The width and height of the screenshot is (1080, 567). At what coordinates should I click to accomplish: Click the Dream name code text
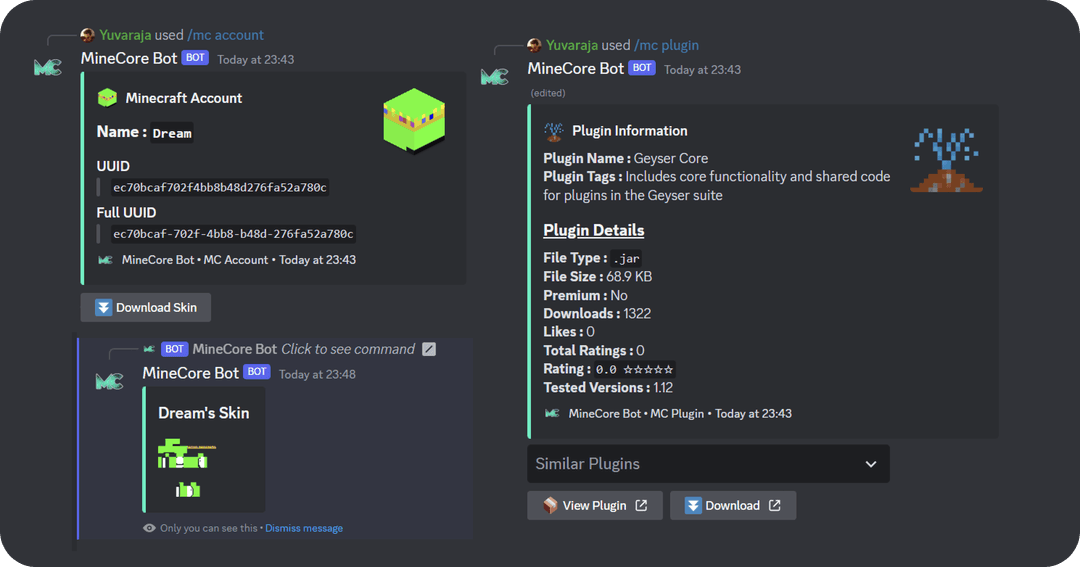(172, 133)
